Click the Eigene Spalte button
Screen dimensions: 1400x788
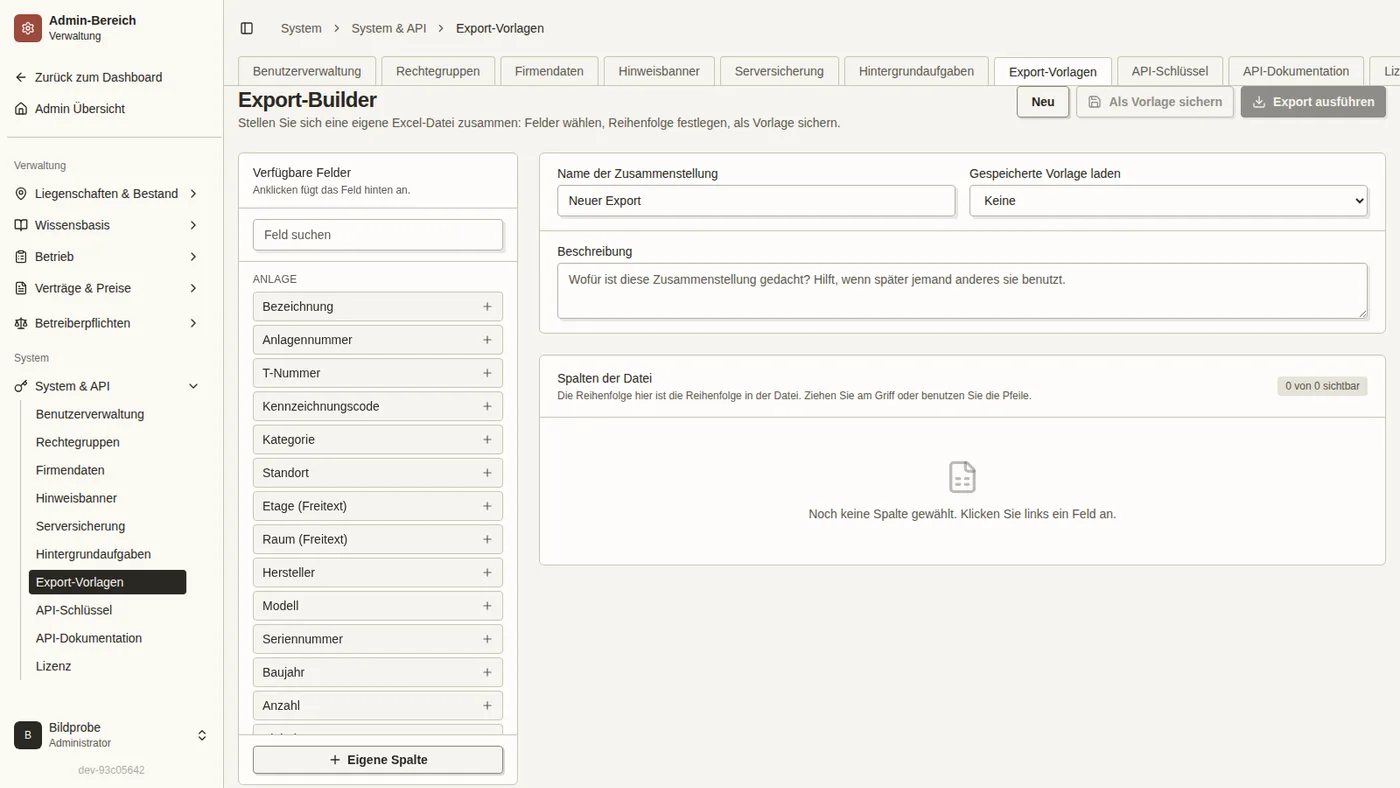point(378,760)
